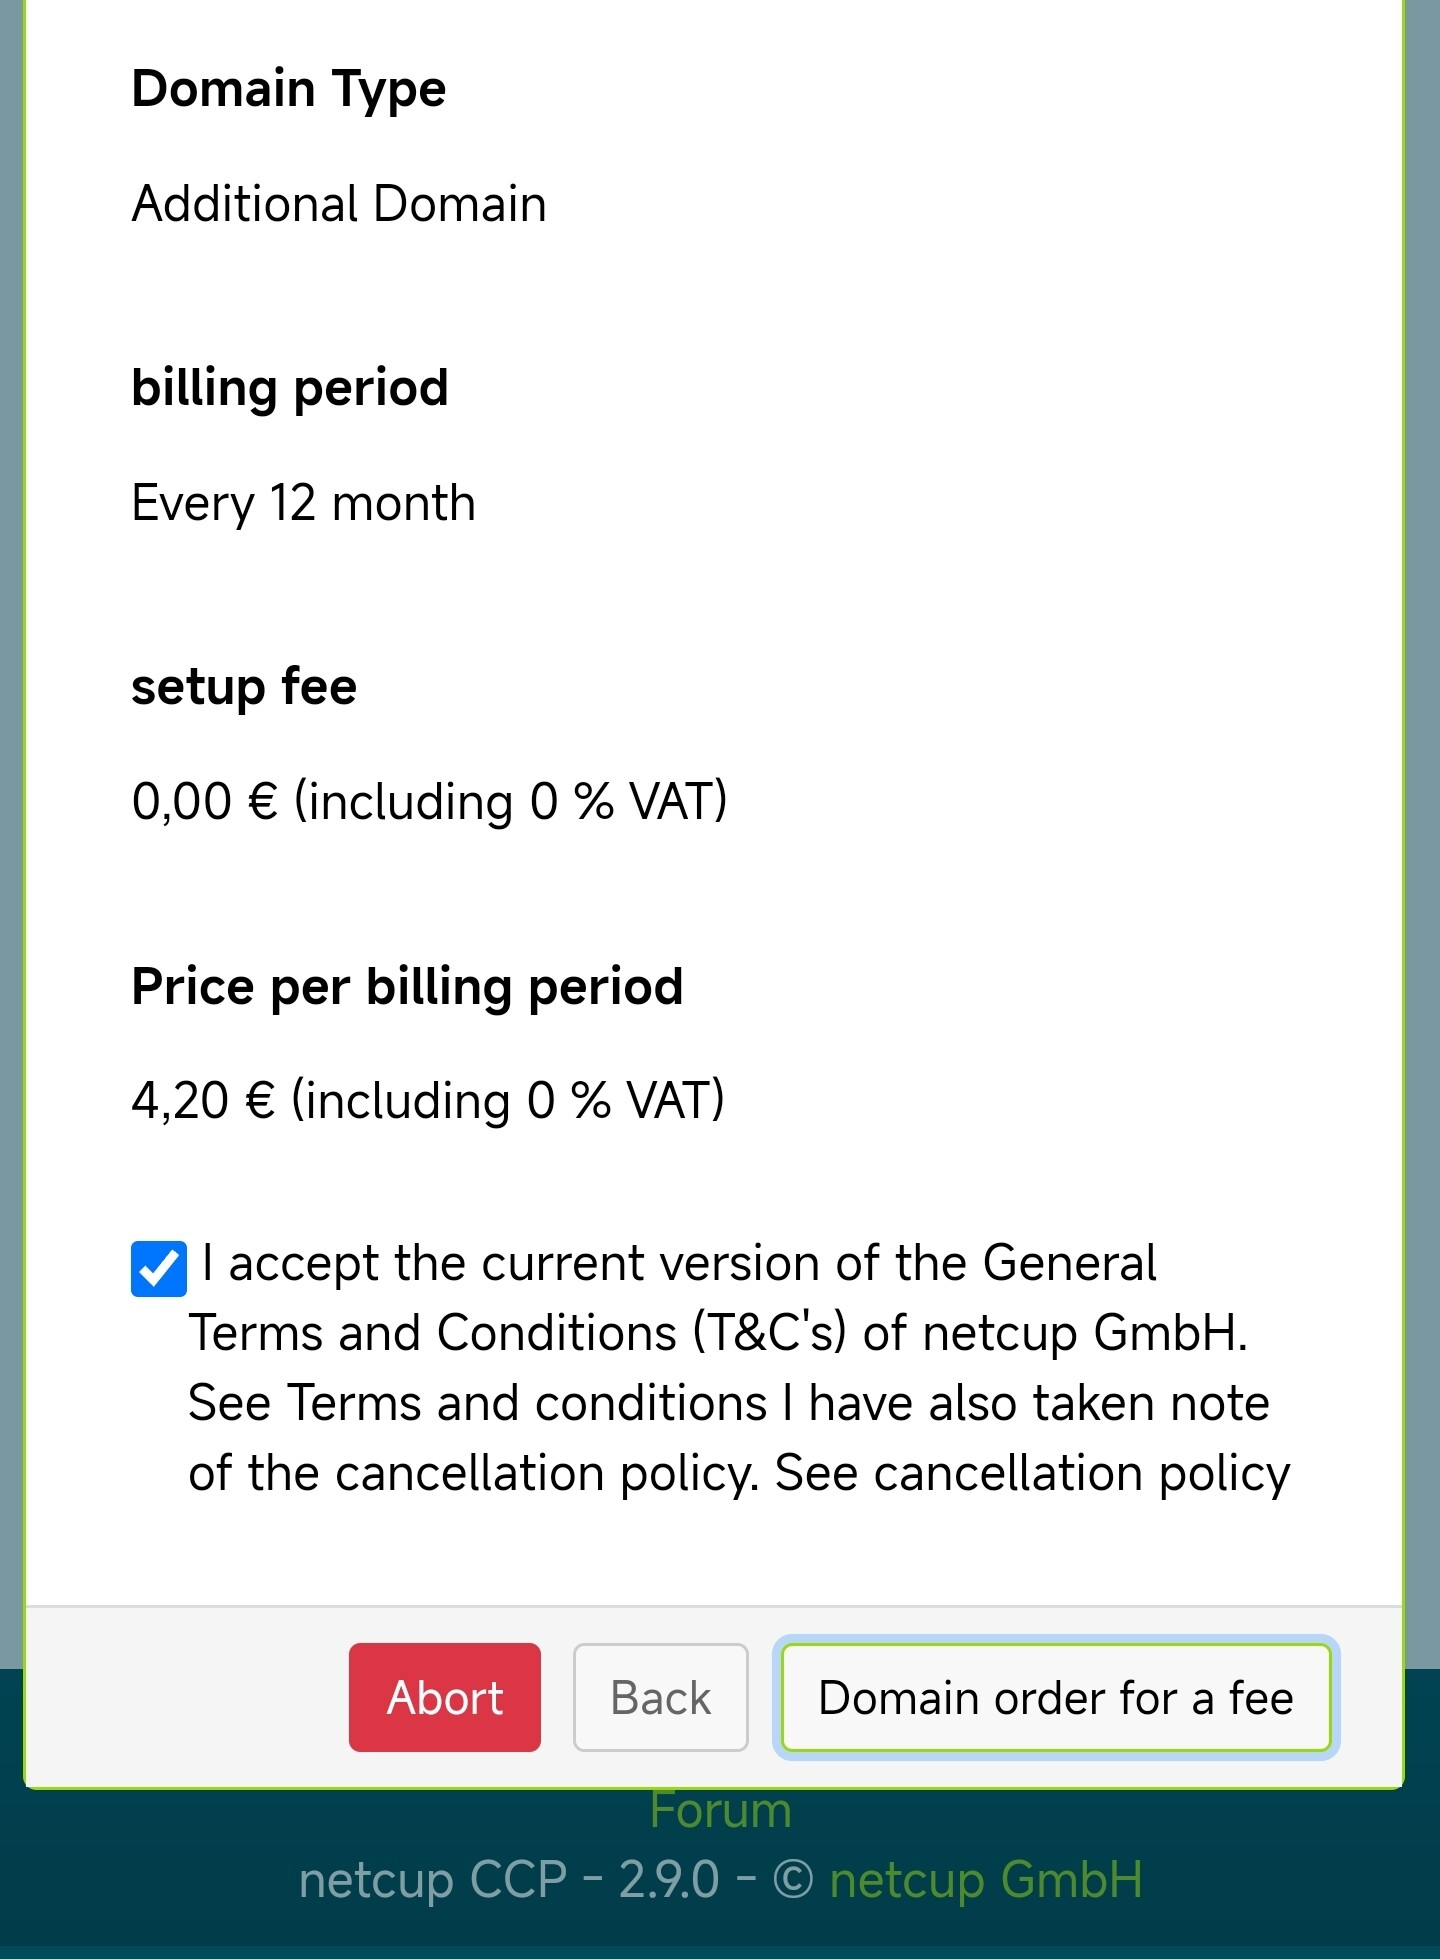Viewport: 1440px width, 1959px height.
Task: Uncheck the accept Terms and Conditions checkbox
Action: (x=159, y=1269)
